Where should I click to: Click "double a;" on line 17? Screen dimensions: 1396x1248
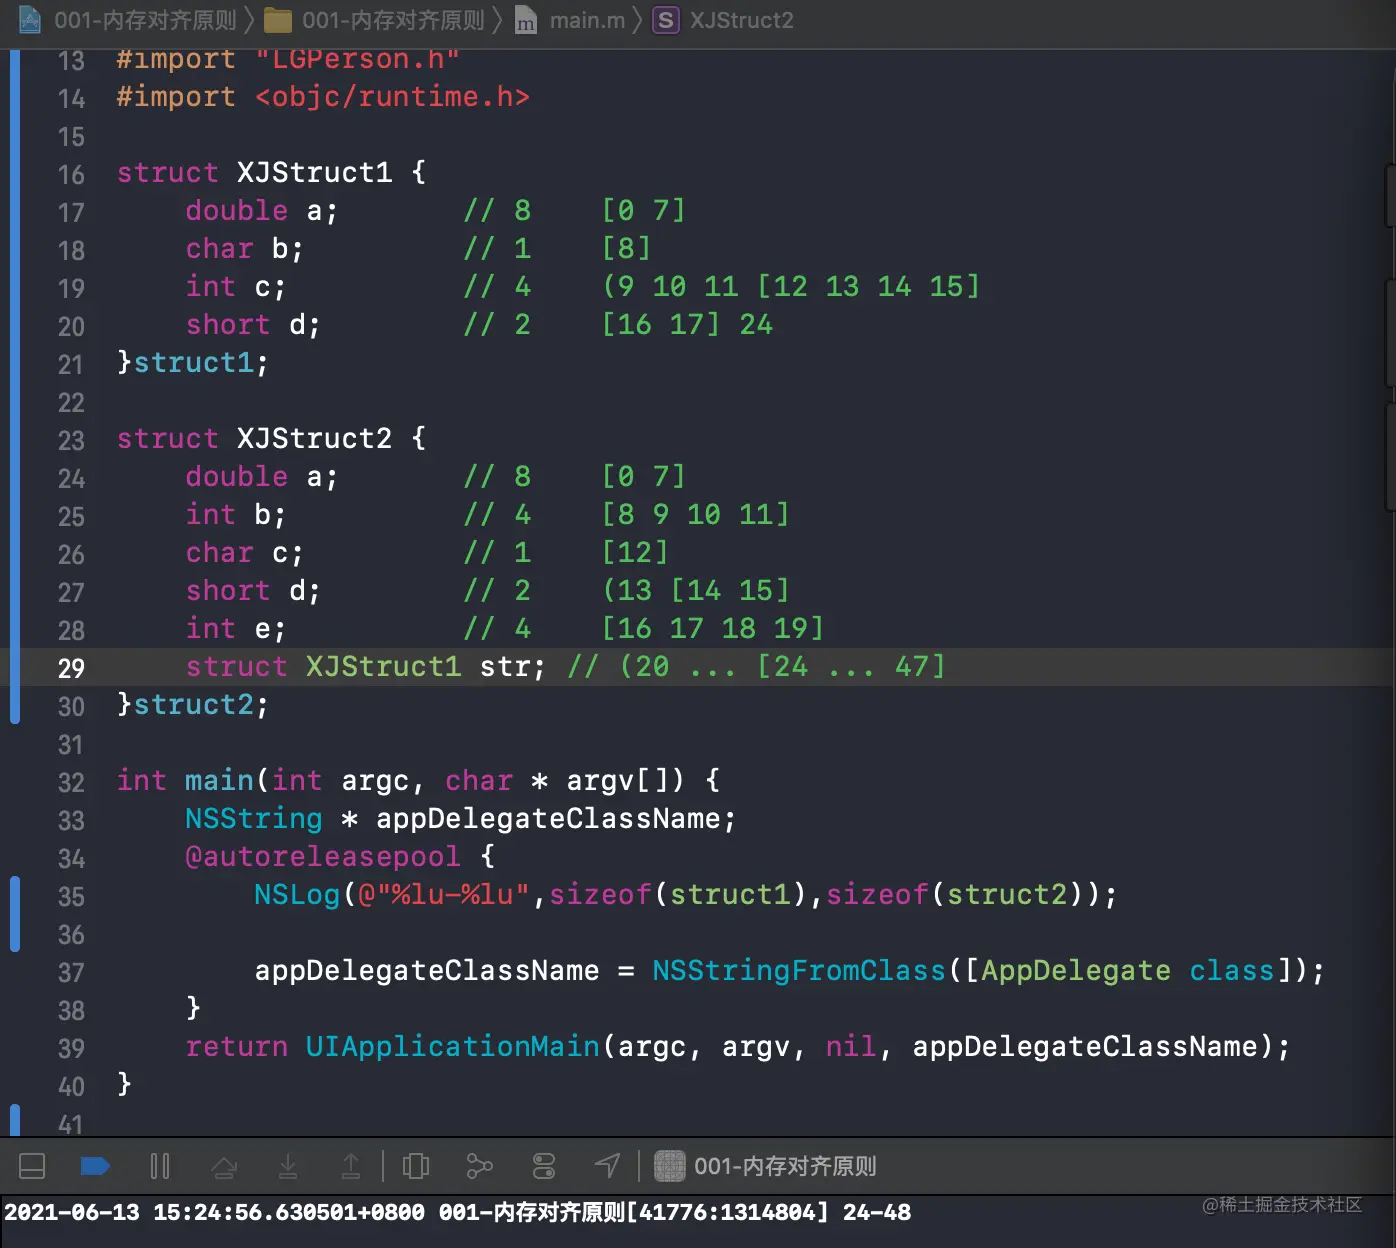pyautogui.click(x=262, y=211)
